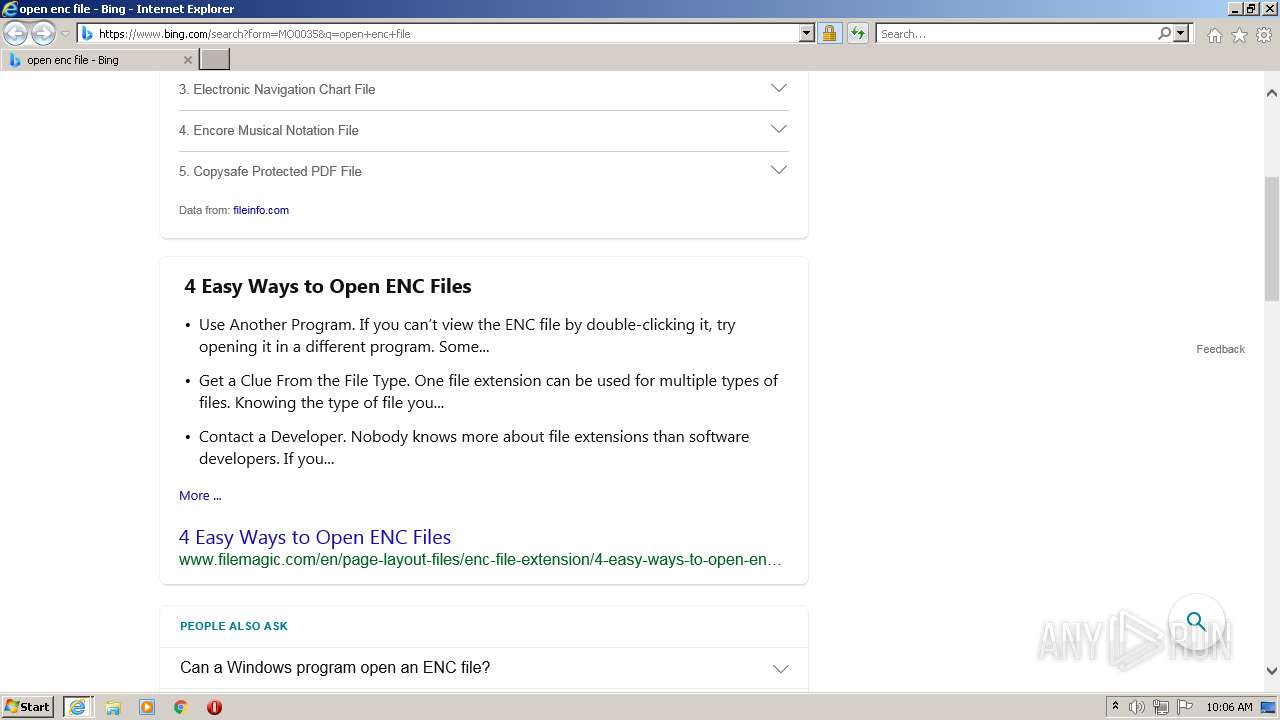Click the floating search magnifier button
This screenshot has height=720, width=1280.
coord(1197,622)
